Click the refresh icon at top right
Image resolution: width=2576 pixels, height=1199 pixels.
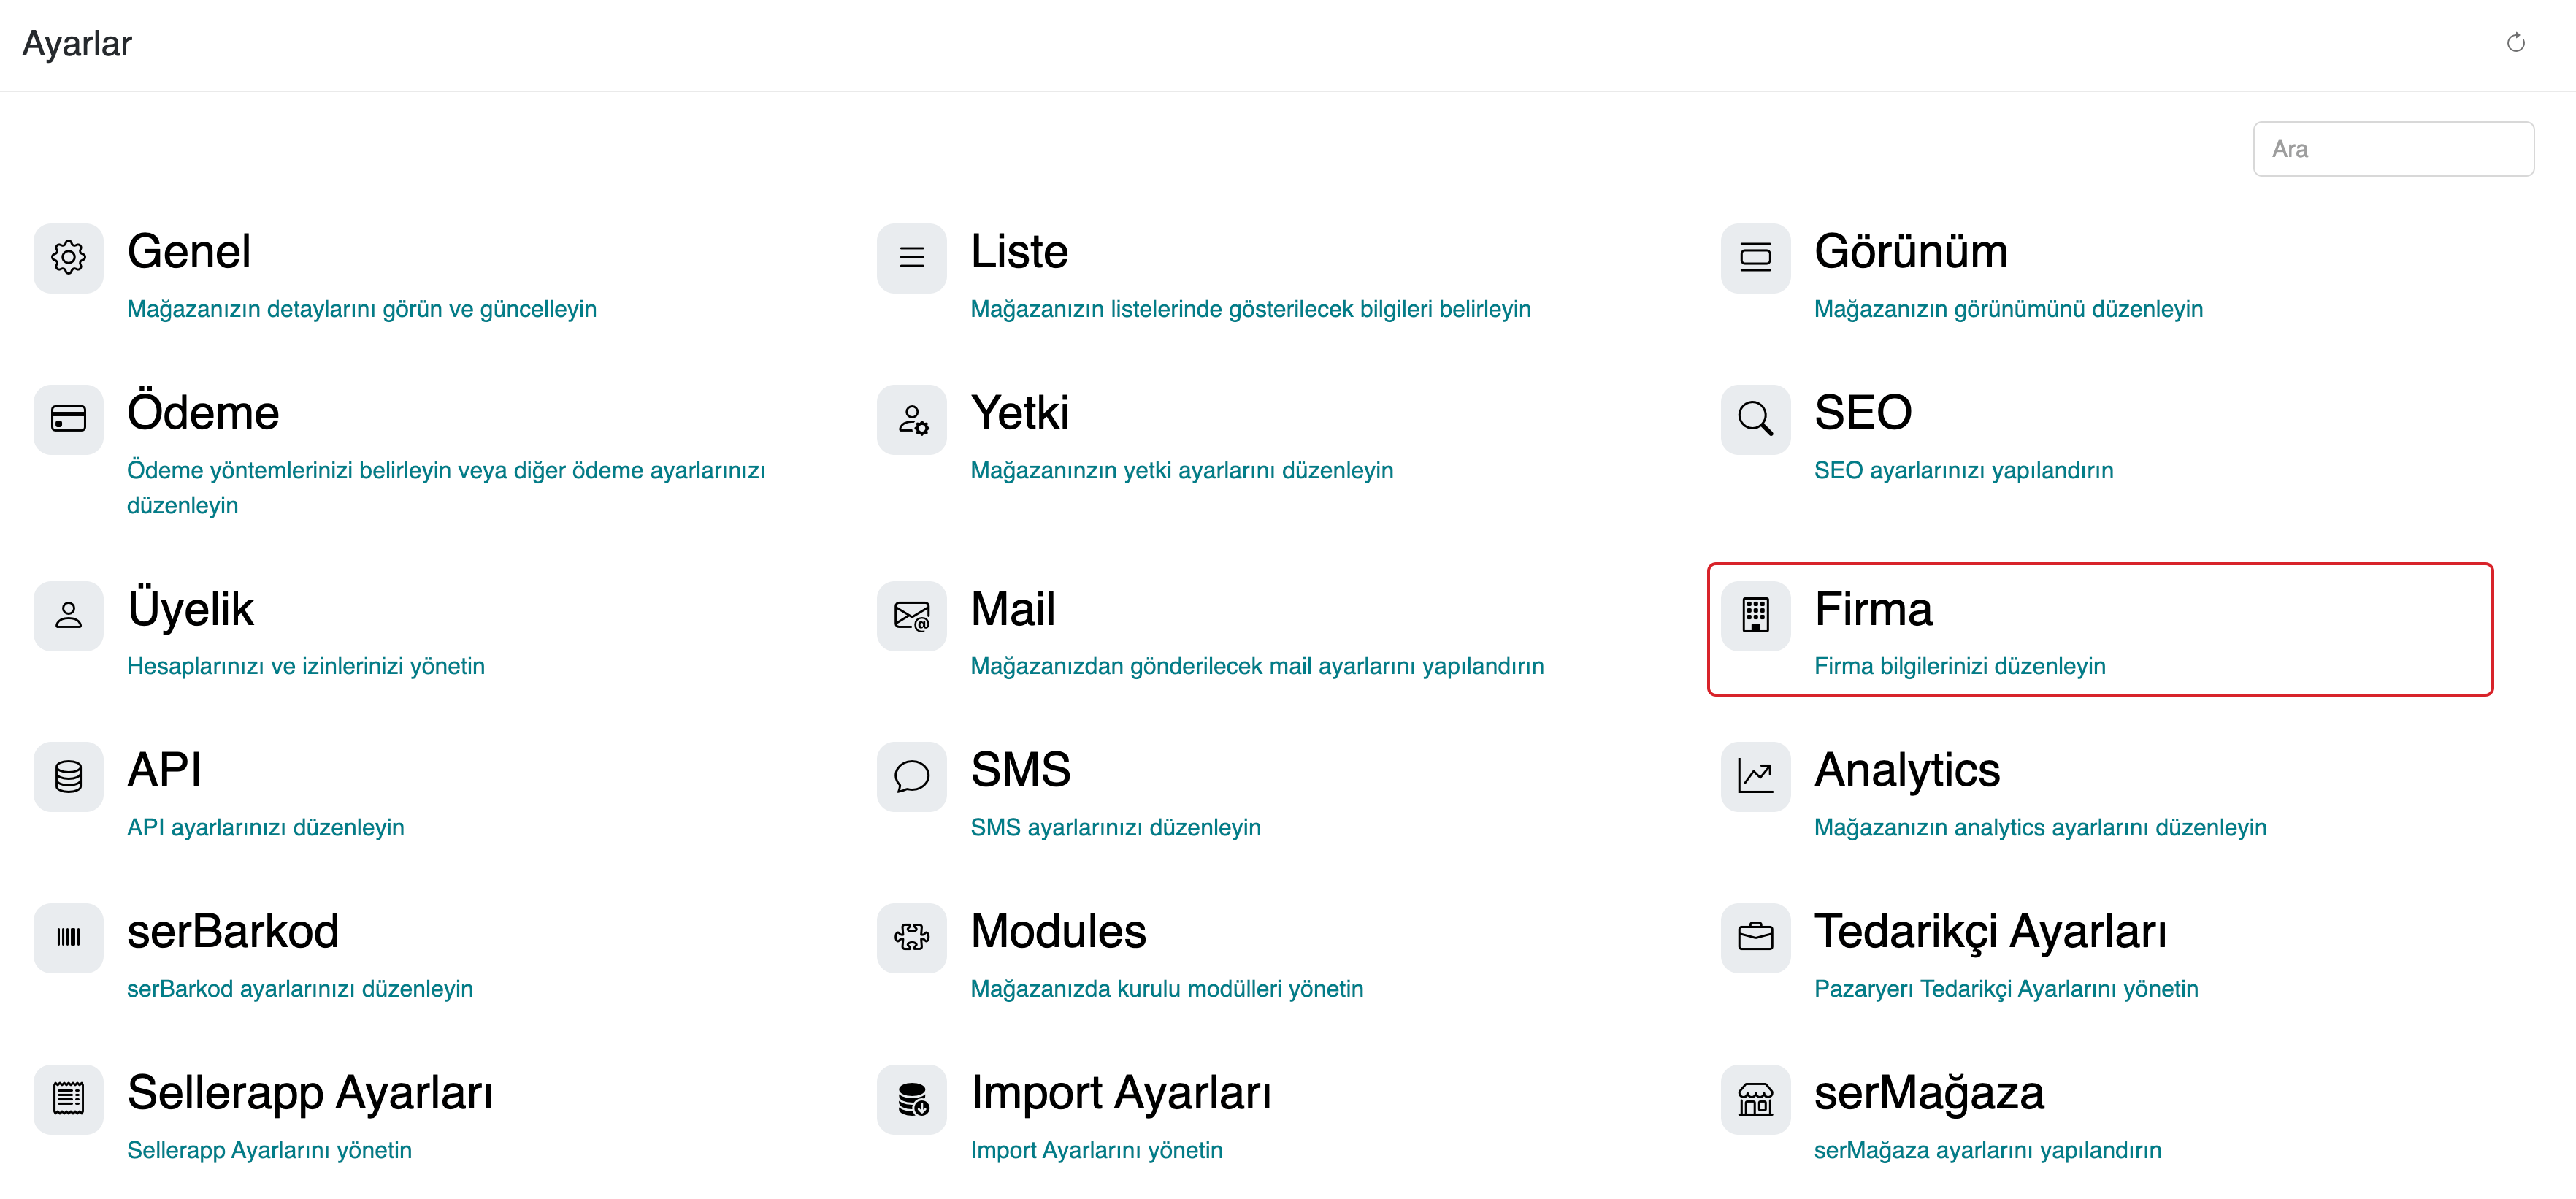point(2515,43)
